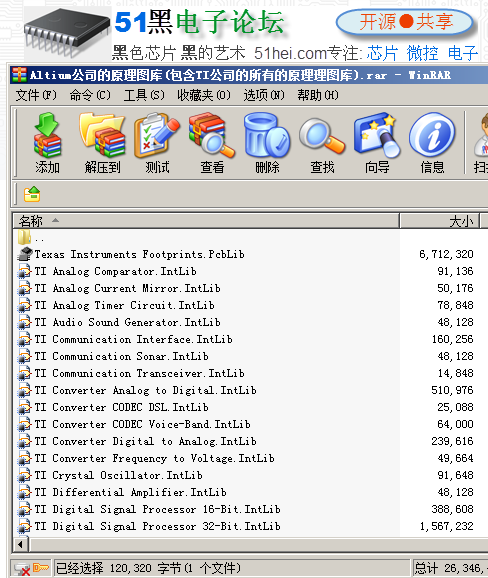
Task: Run the 测试 (Test) archive icon
Action: pyautogui.click(x=157, y=143)
